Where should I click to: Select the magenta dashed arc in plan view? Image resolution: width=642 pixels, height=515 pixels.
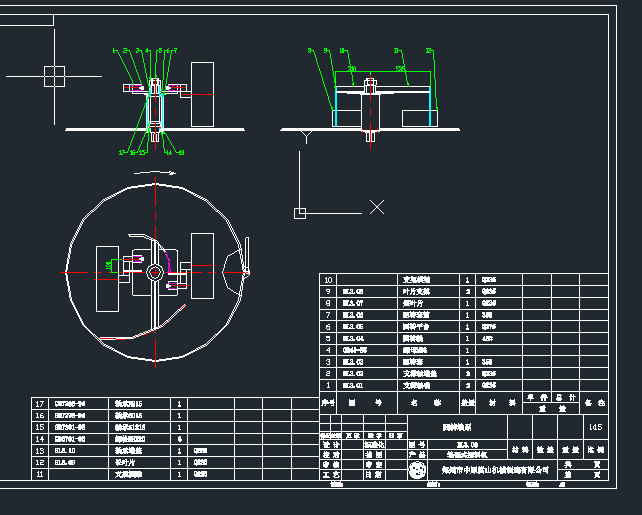pos(166,261)
